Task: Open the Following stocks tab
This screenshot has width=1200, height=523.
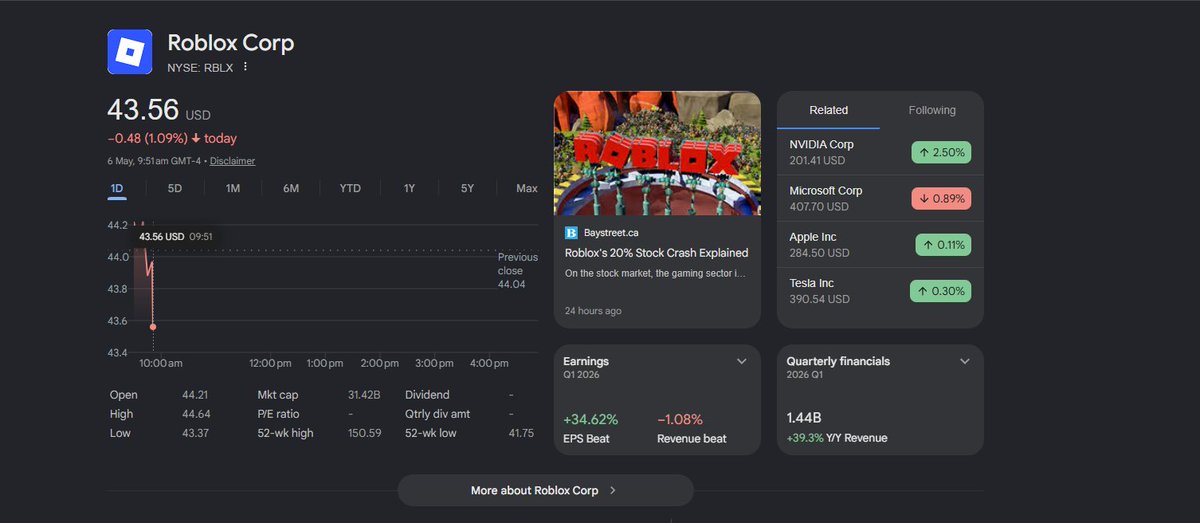Action: pyautogui.click(x=932, y=110)
